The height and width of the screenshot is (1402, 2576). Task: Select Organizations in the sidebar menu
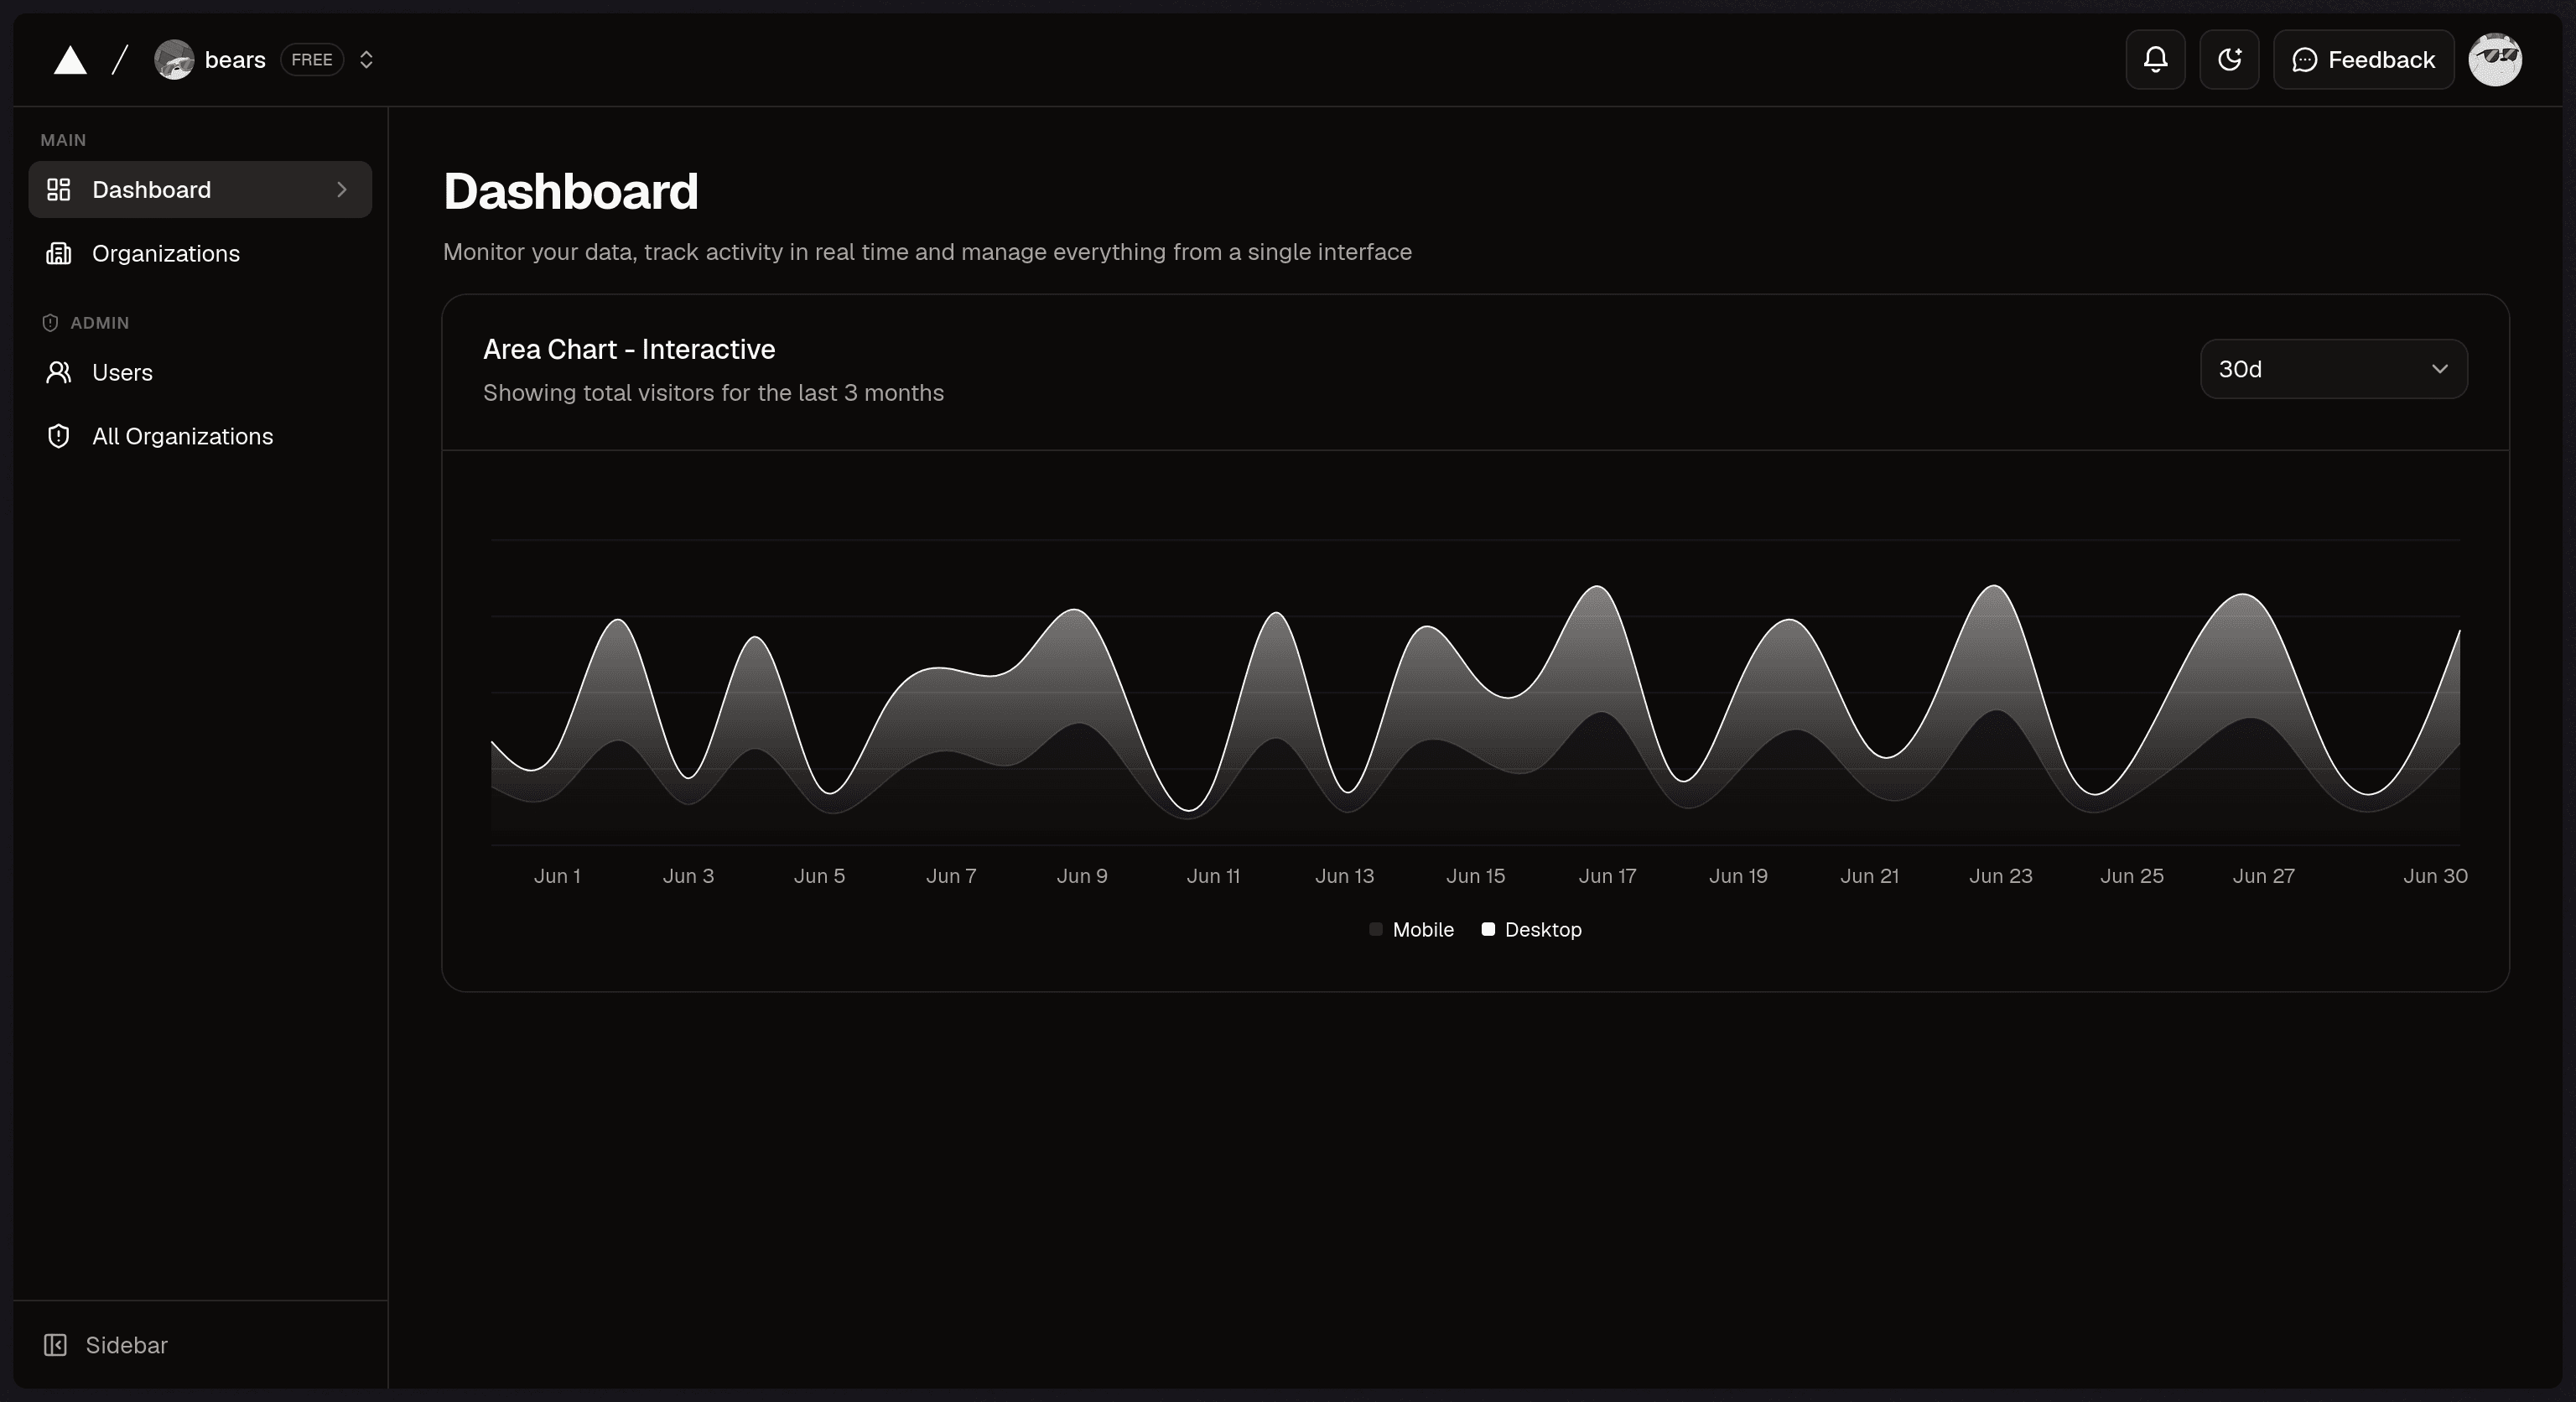coord(166,254)
